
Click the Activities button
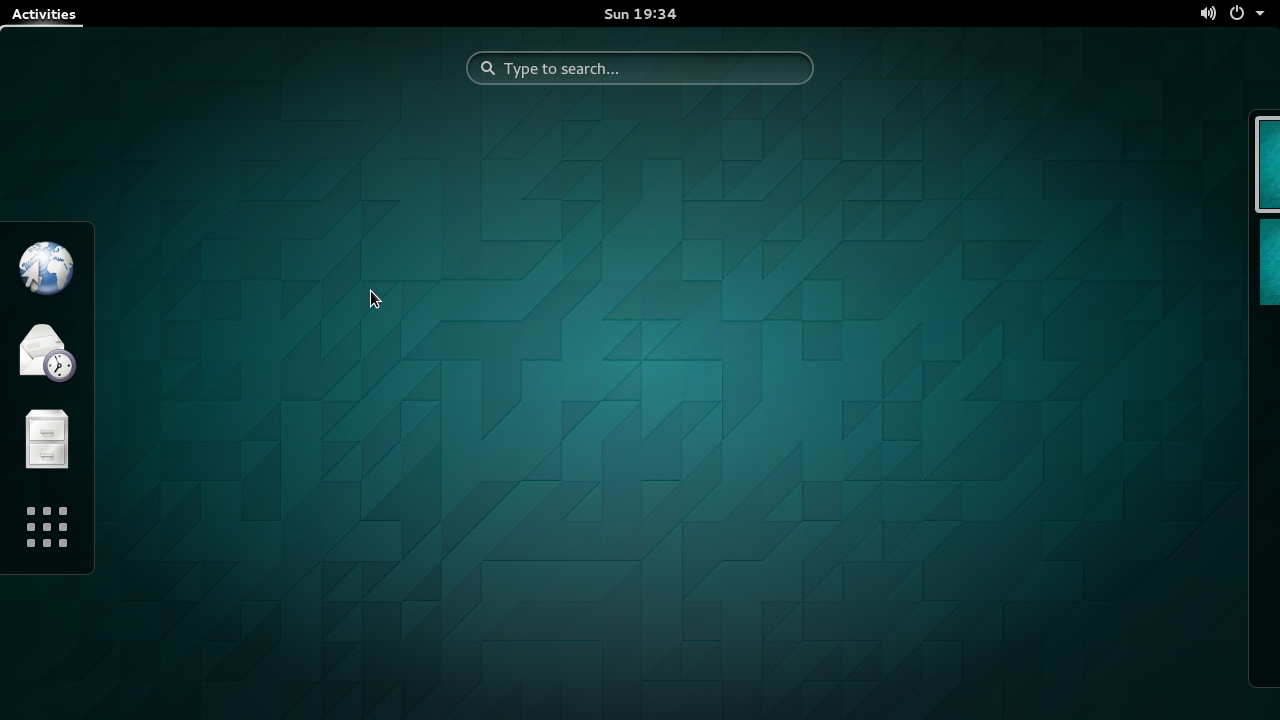[44, 14]
